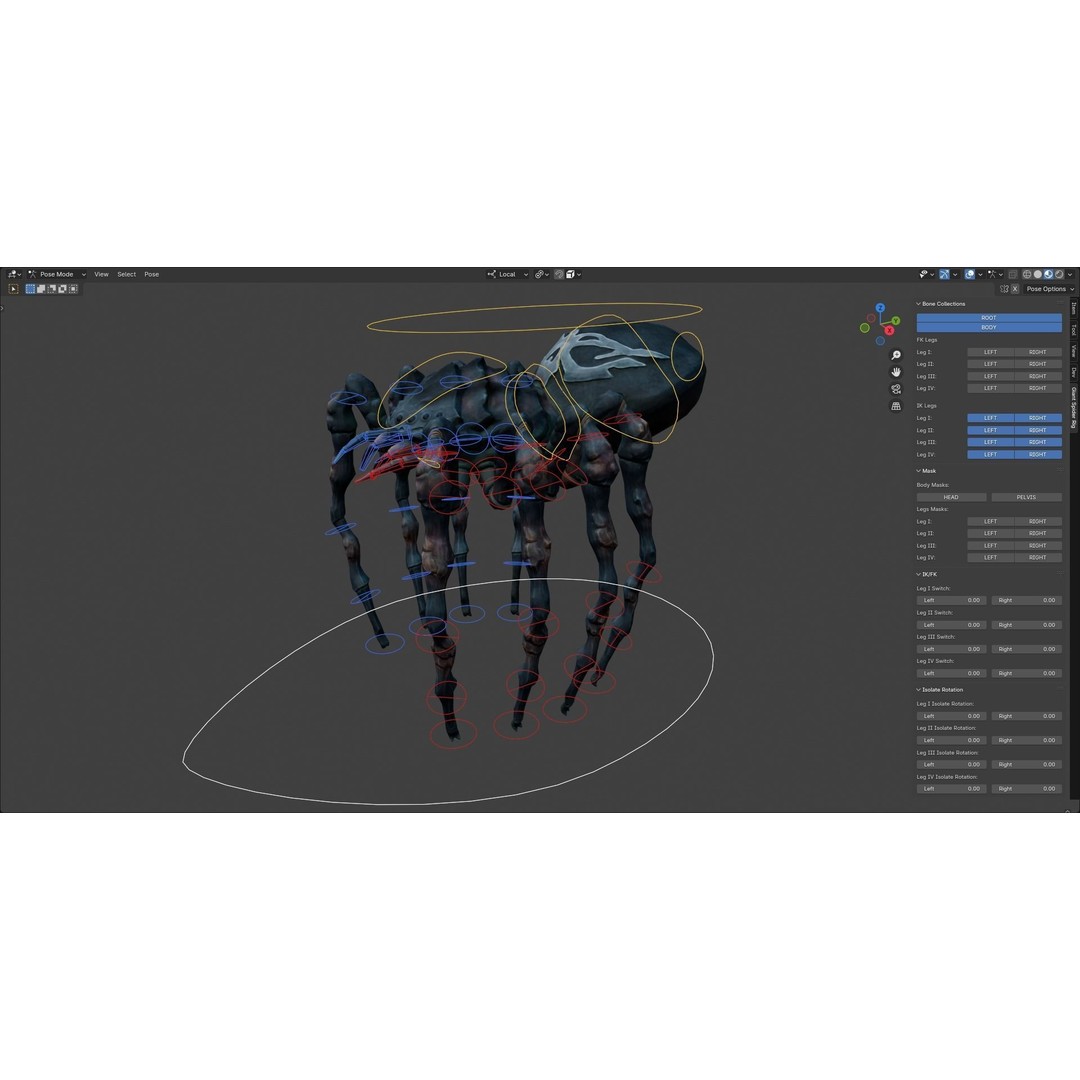This screenshot has height=1080, width=1080.
Task: Disable IK Leg II RIGHT collection
Action: click(x=1038, y=430)
